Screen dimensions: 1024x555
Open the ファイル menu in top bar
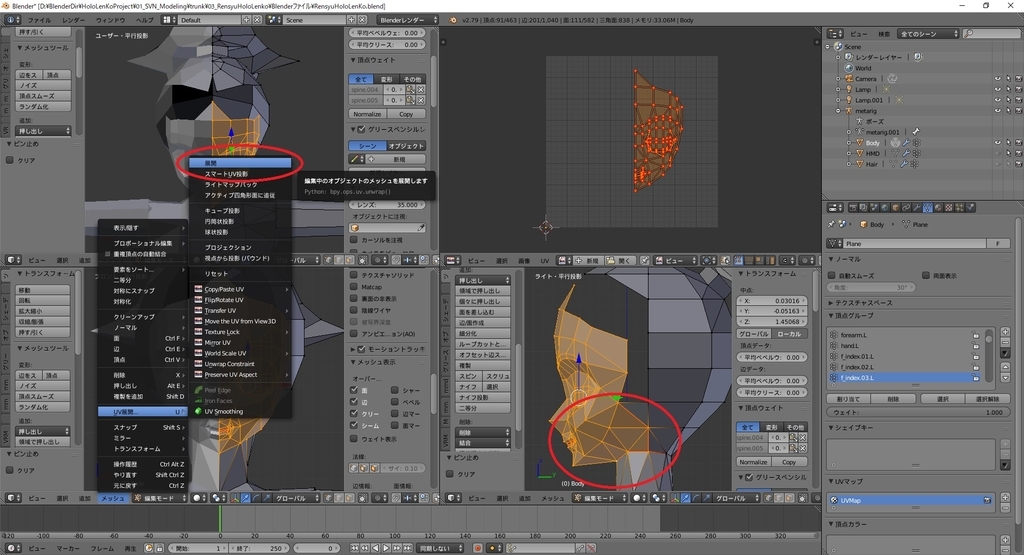click(39, 20)
